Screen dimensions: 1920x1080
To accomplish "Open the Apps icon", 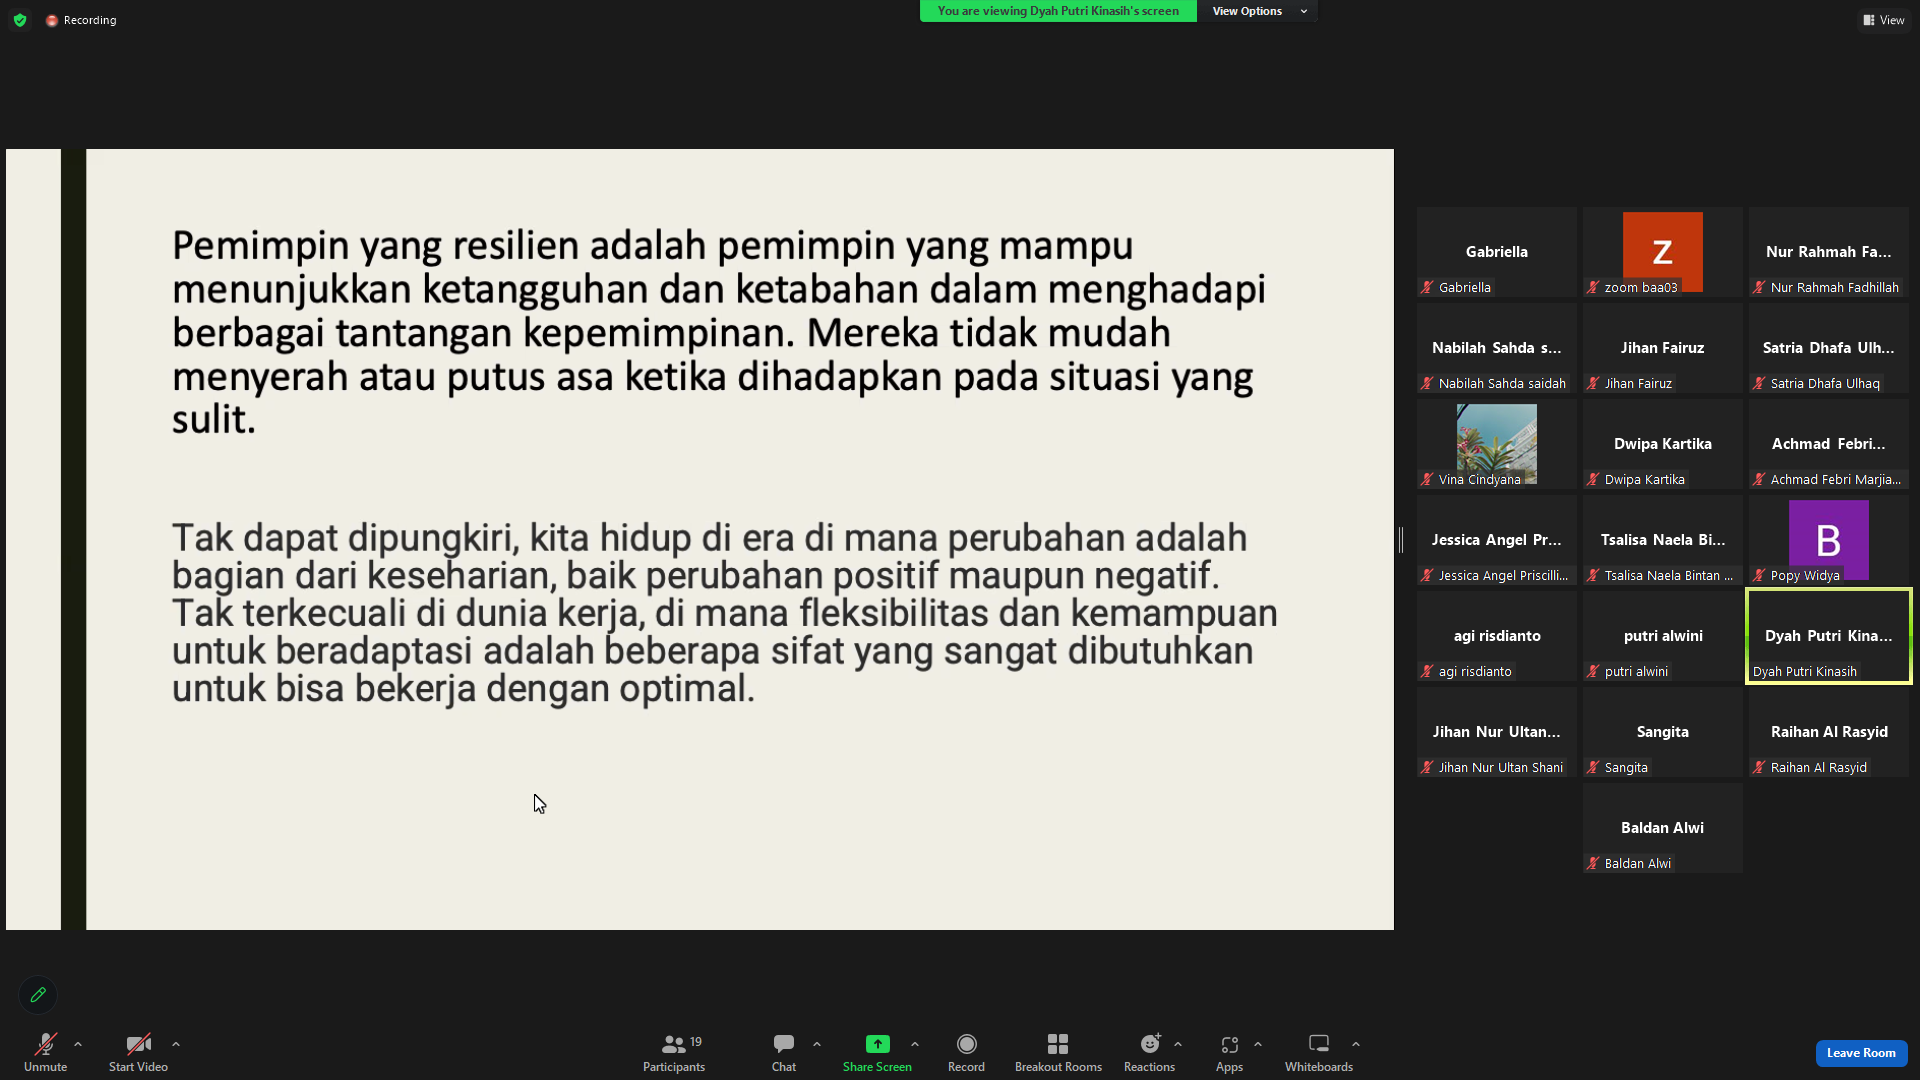I will [x=1229, y=1044].
